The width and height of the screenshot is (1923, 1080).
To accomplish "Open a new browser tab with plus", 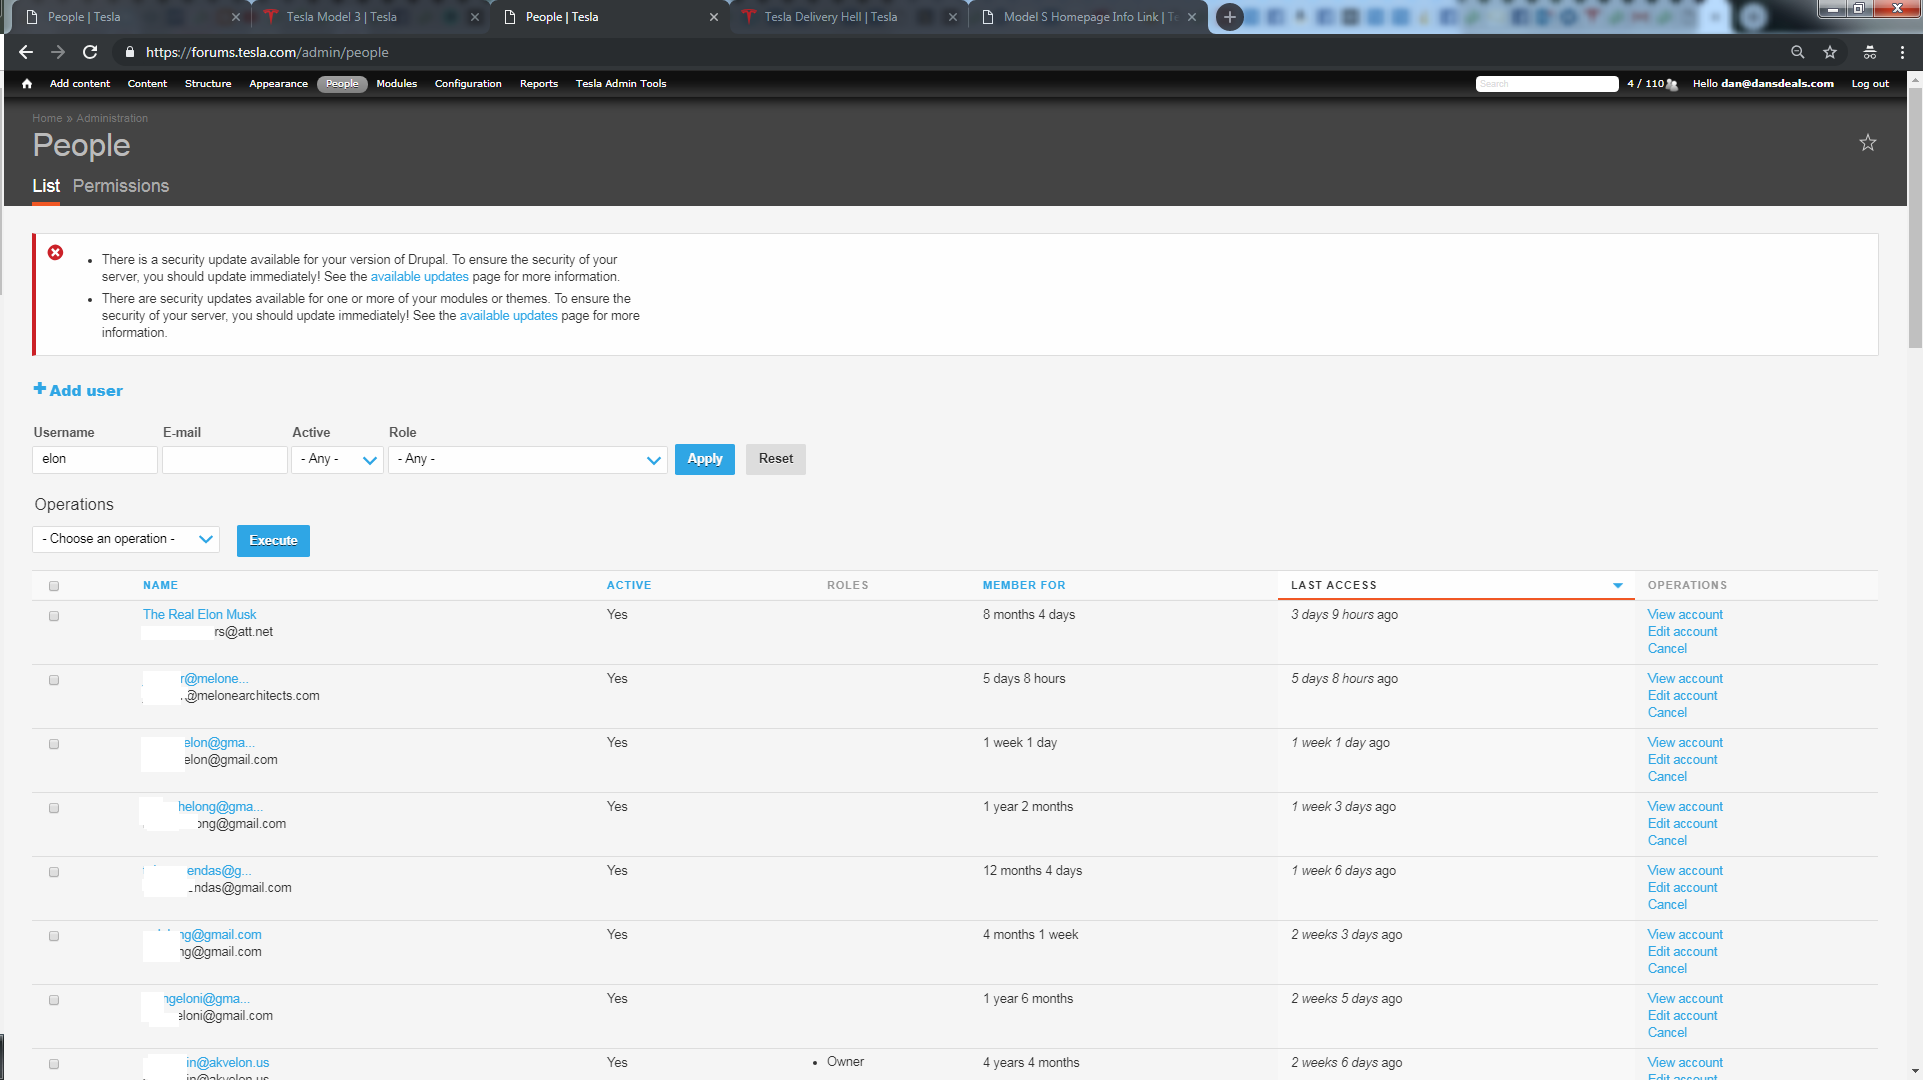I will pos(1230,17).
